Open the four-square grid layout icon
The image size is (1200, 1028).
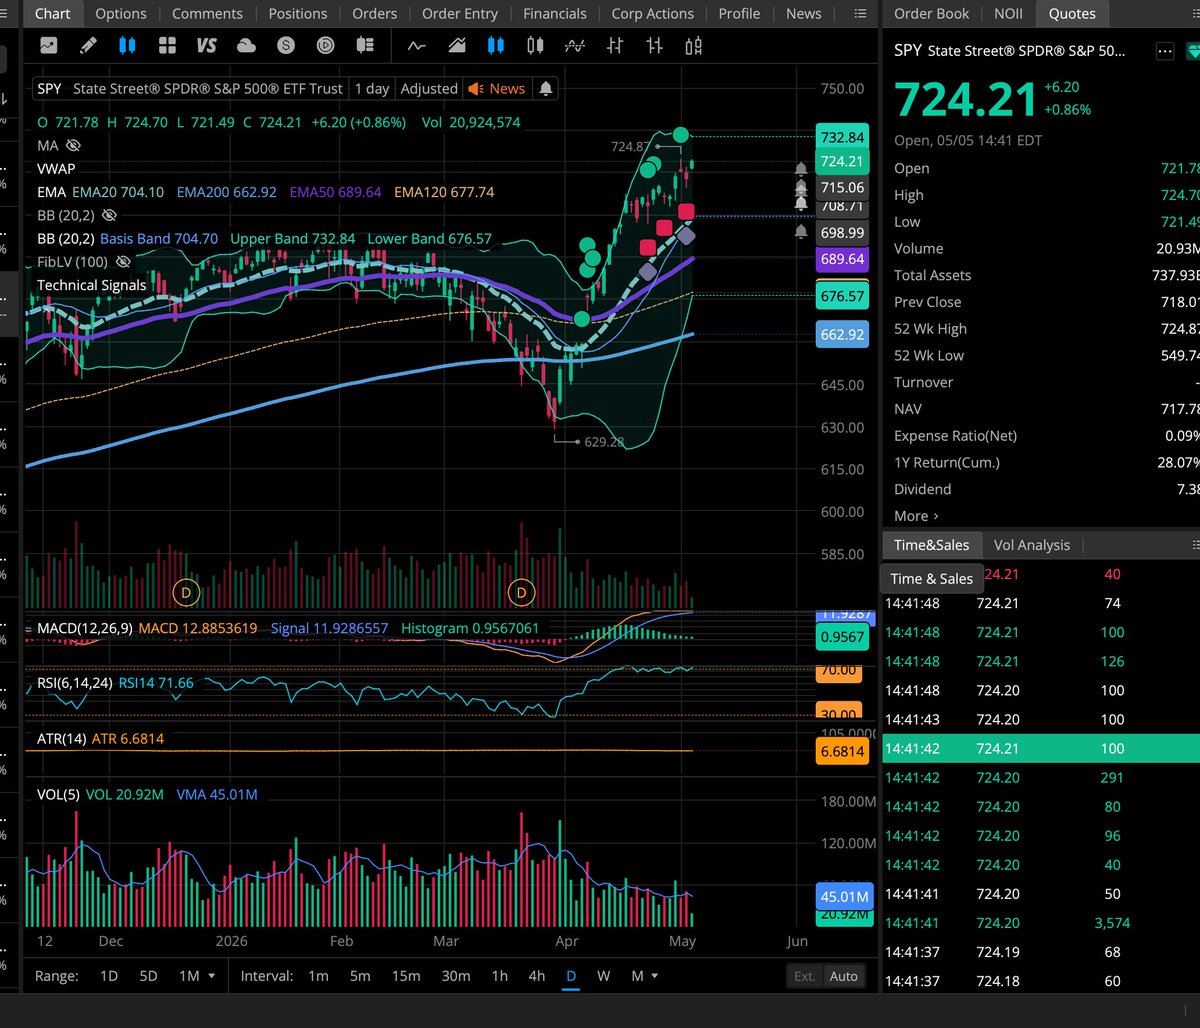tap(167, 45)
